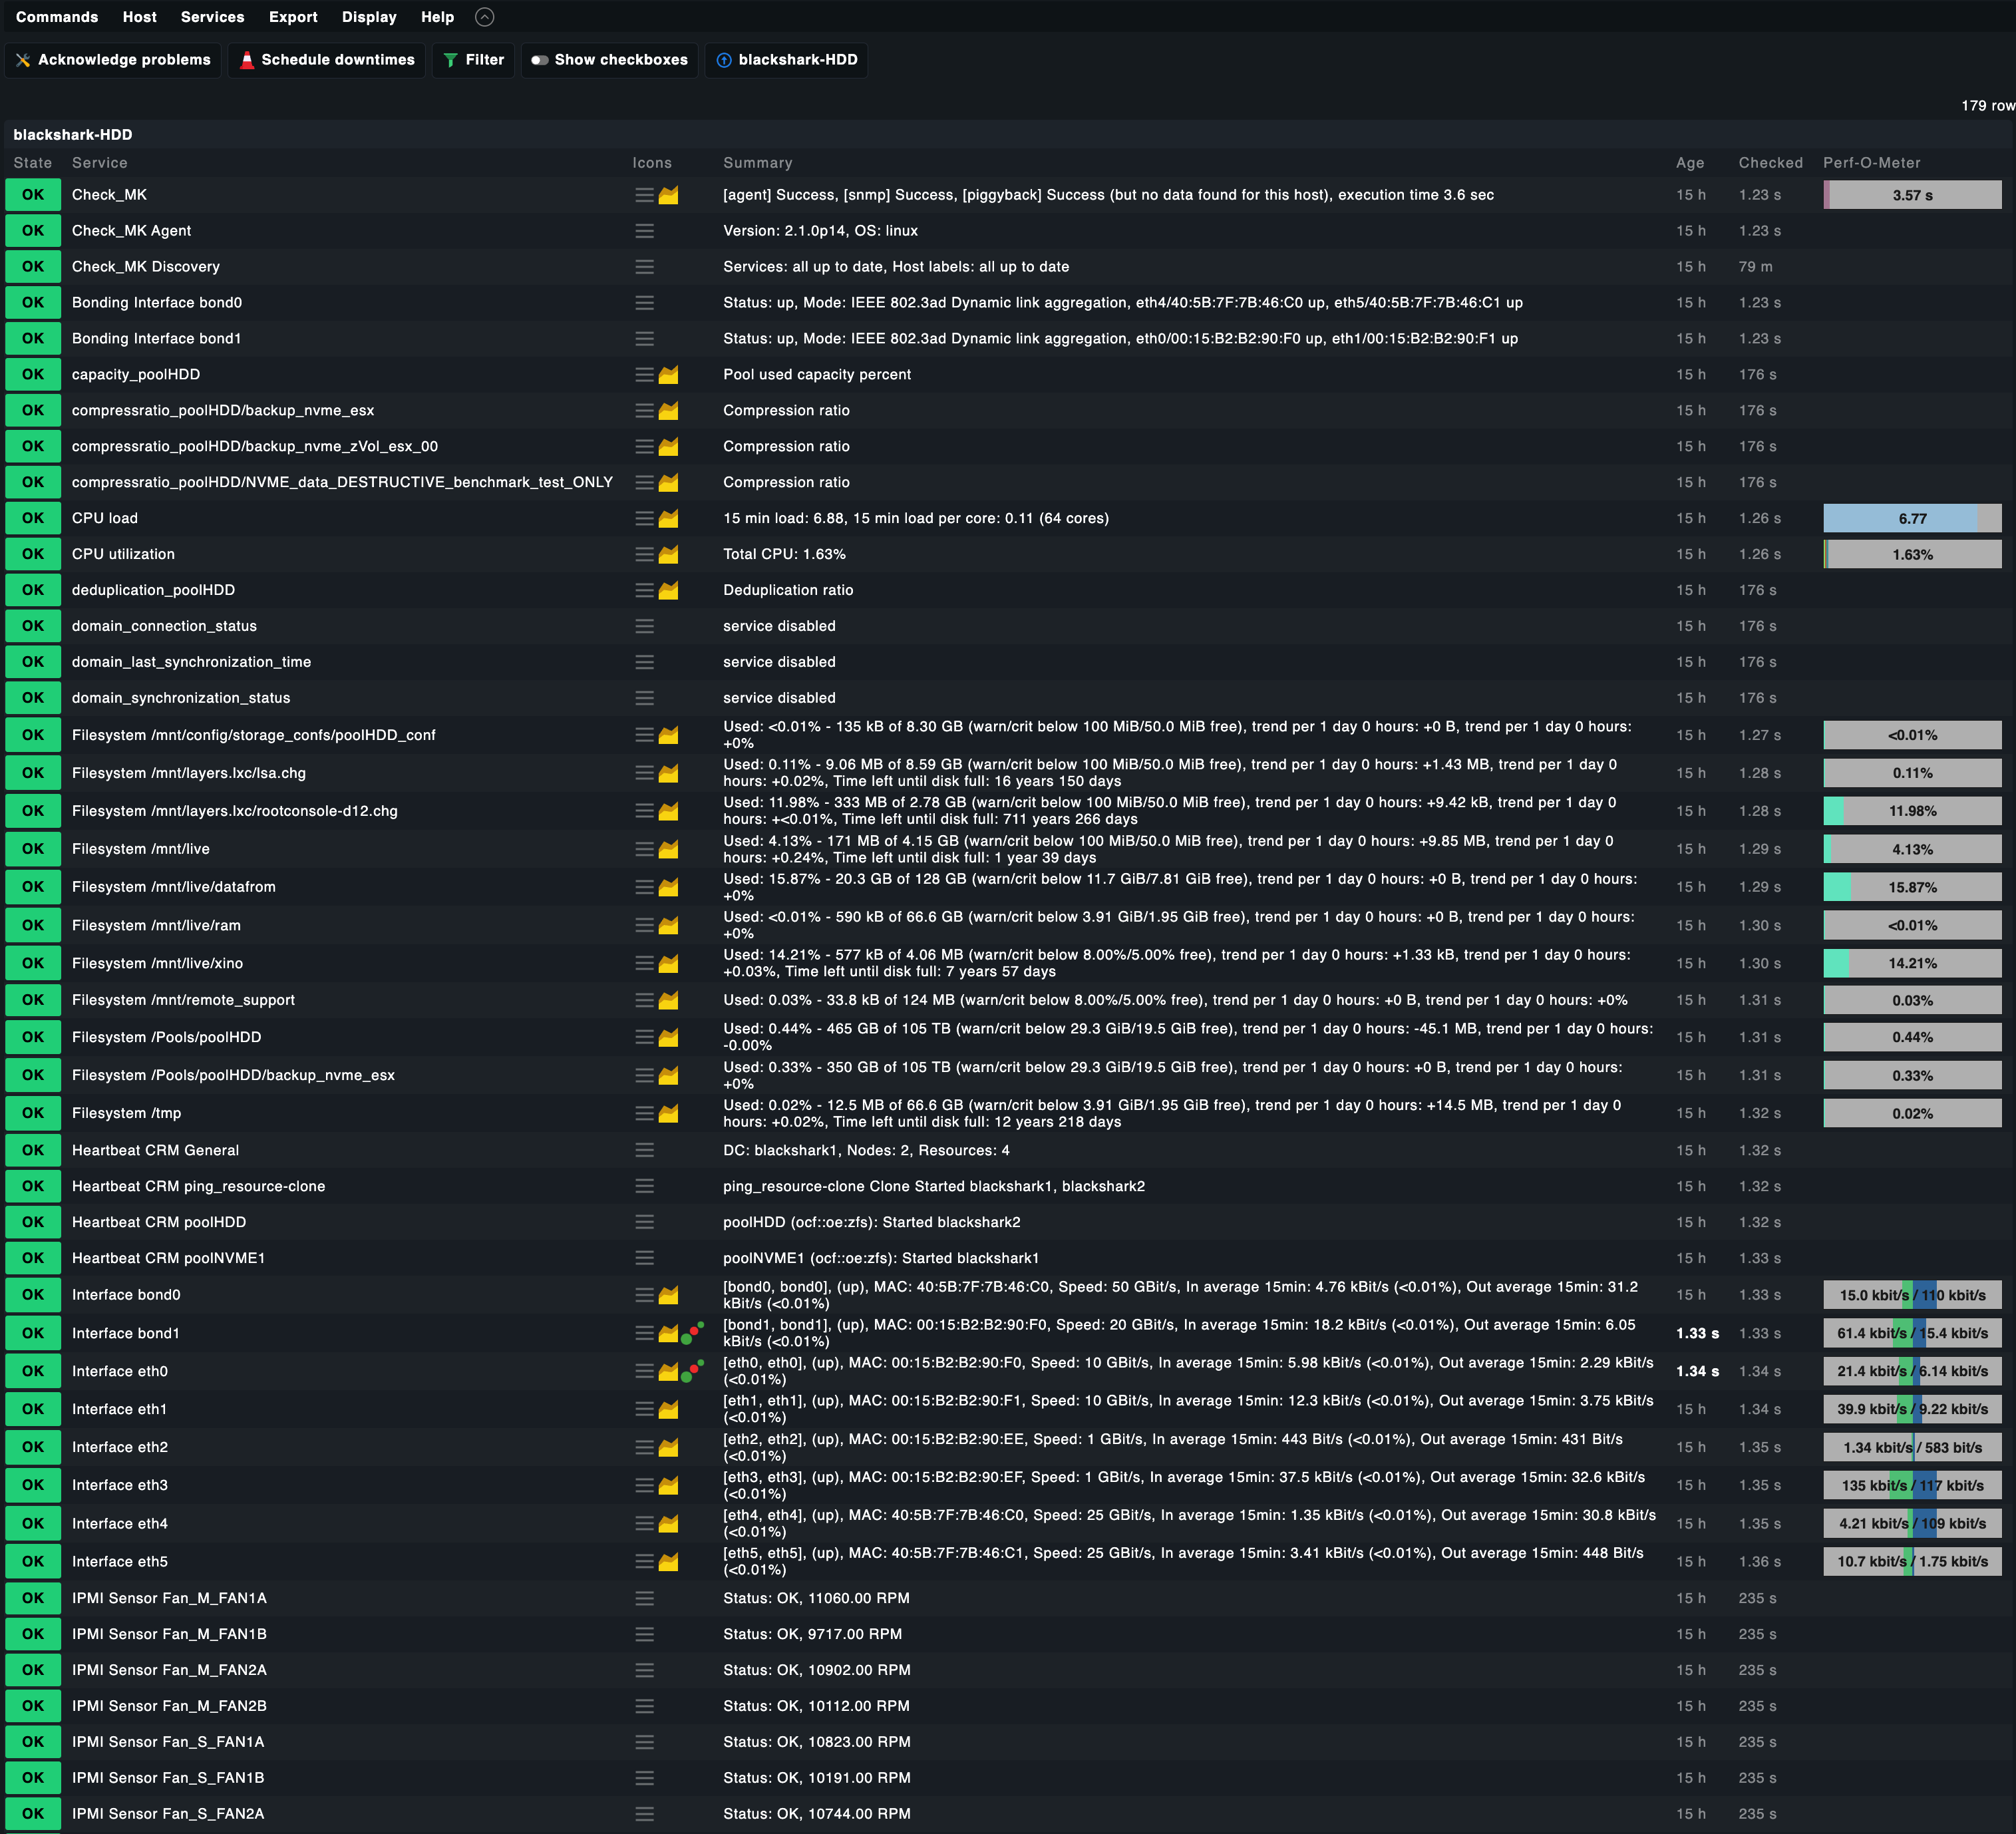Screen dimensions: 2016x1834
Task: Click the graph icon for Interface eth3
Action: [x=668, y=1485]
